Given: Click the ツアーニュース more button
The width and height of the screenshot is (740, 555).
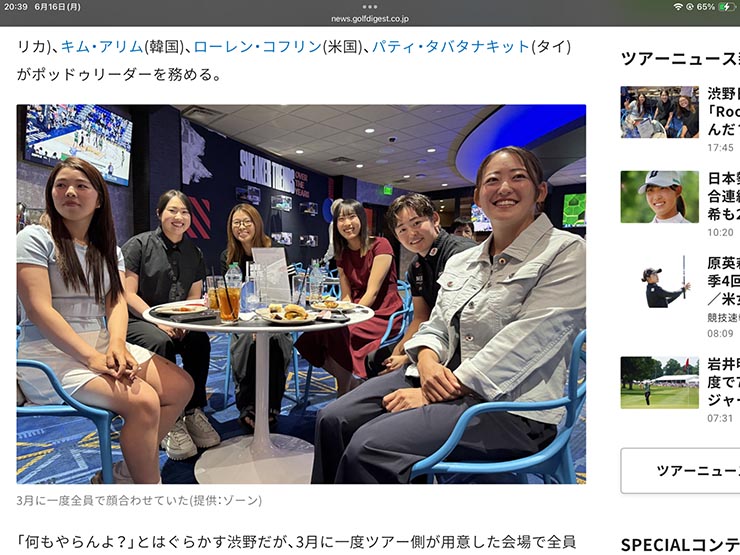Looking at the screenshot, I should (681, 471).
